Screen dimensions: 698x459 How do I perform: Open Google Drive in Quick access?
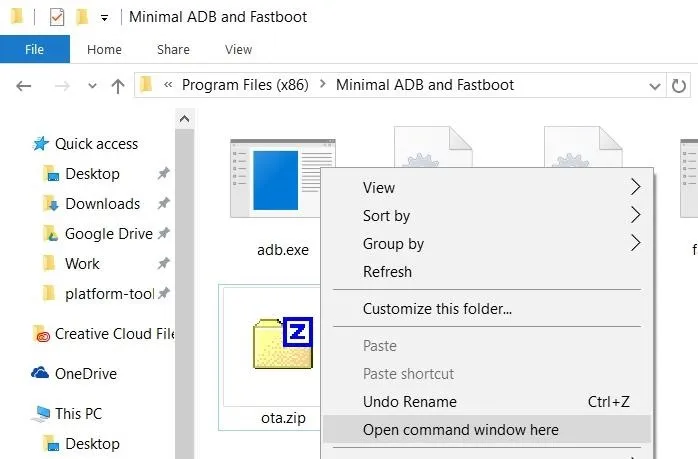109,234
